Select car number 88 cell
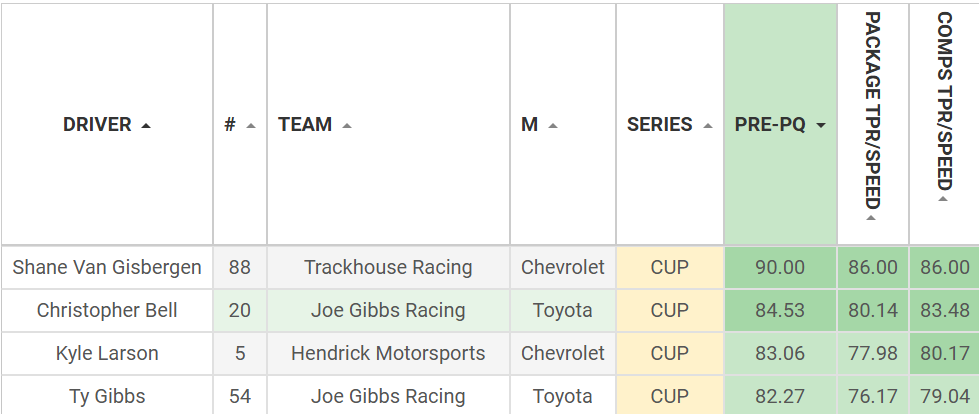Image resolution: width=979 pixels, height=414 pixels. [x=240, y=267]
